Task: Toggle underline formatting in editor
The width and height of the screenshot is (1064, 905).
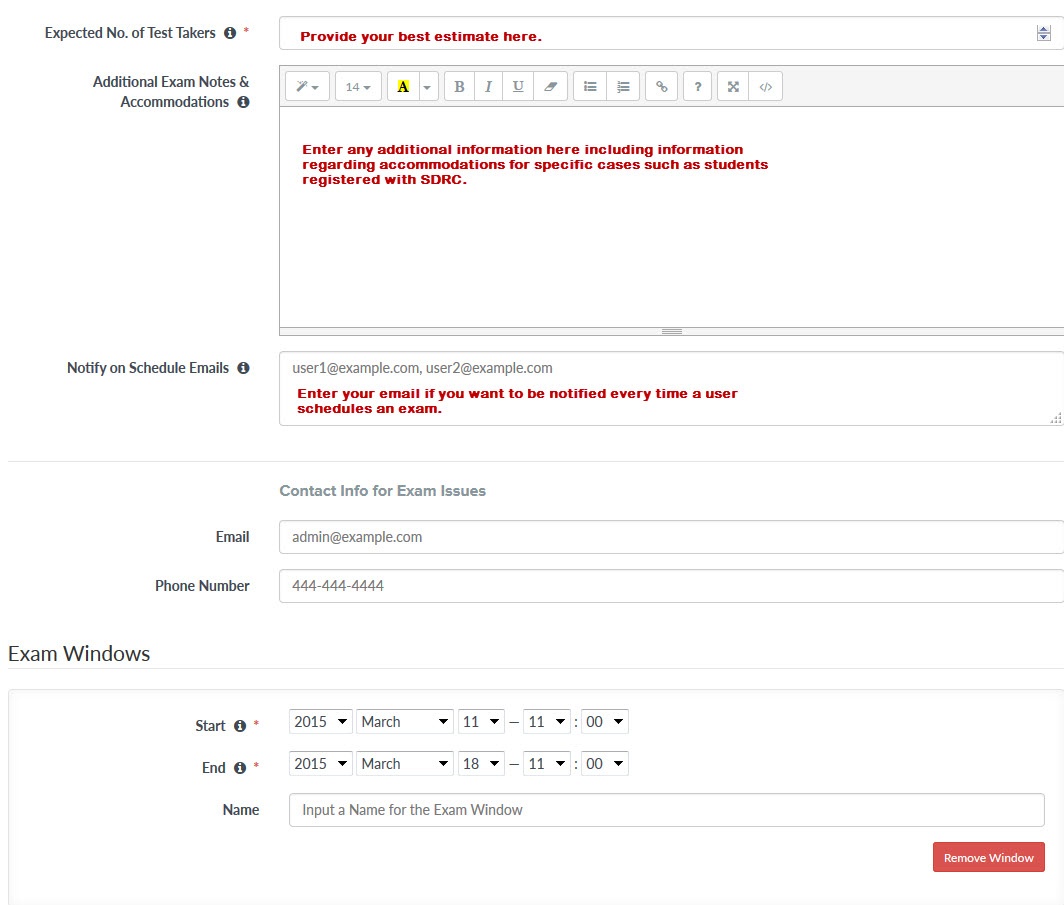Action: click(518, 87)
